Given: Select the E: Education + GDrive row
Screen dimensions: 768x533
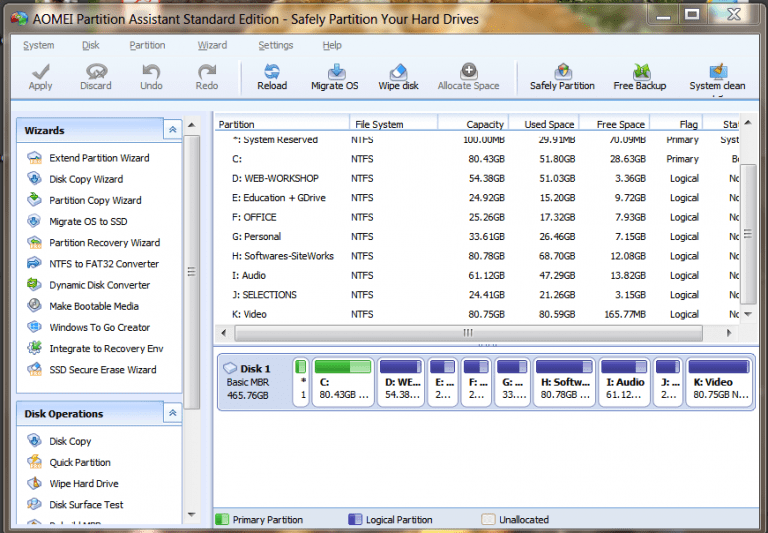Looking at the screenshot, I should pyautogui.click(x=478, y=197).
